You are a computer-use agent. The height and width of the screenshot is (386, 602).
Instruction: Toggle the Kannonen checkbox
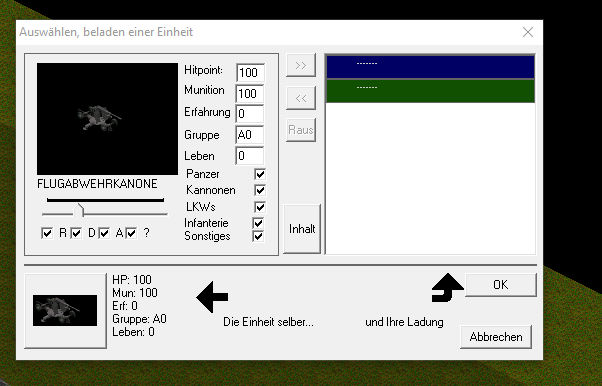(x=260, y=190)
